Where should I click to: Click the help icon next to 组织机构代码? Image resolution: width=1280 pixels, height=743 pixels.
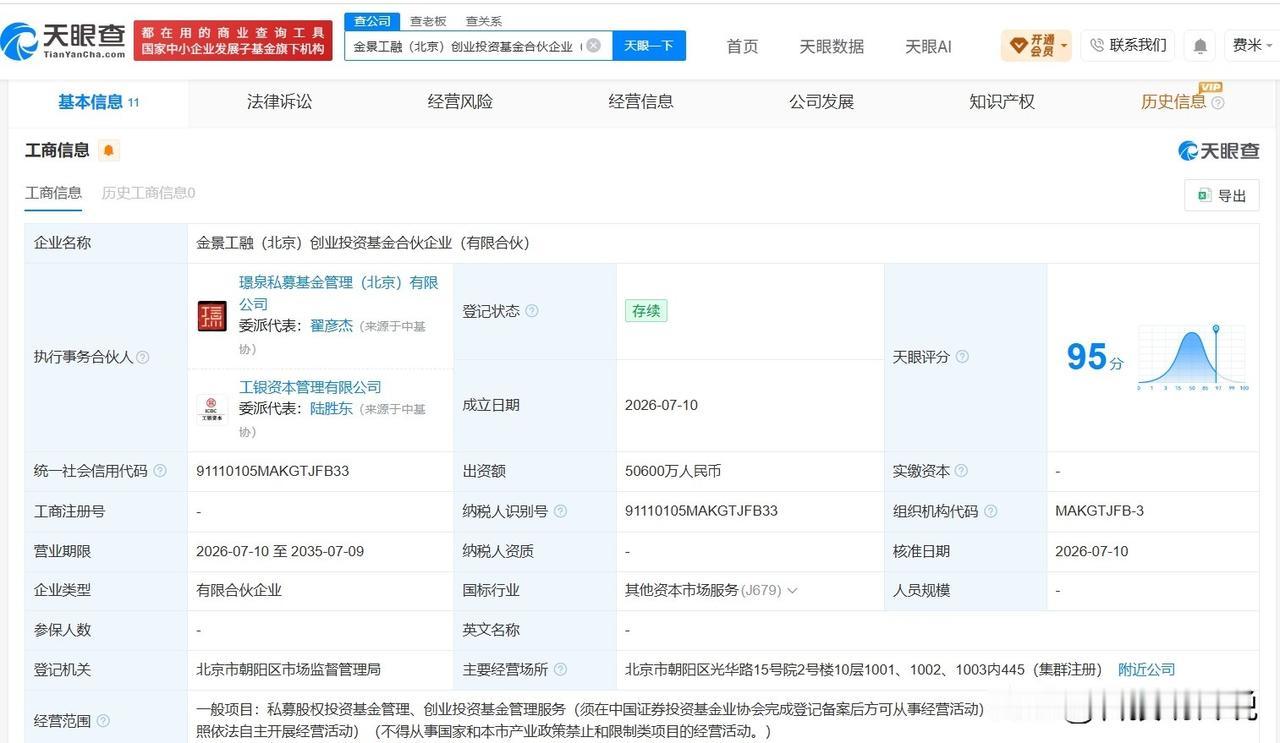point(990,511)
